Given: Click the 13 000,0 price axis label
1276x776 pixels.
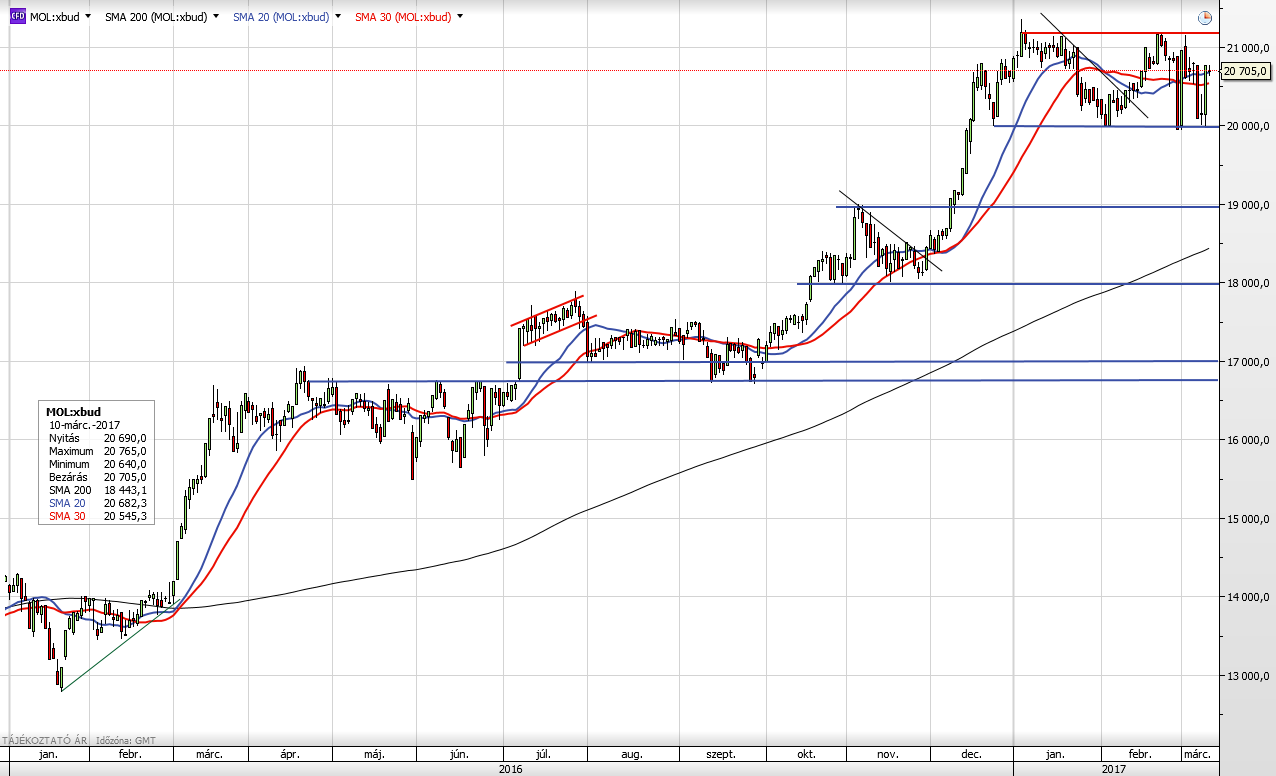Looking at the screenshot, I should [x=1247, y=676].
